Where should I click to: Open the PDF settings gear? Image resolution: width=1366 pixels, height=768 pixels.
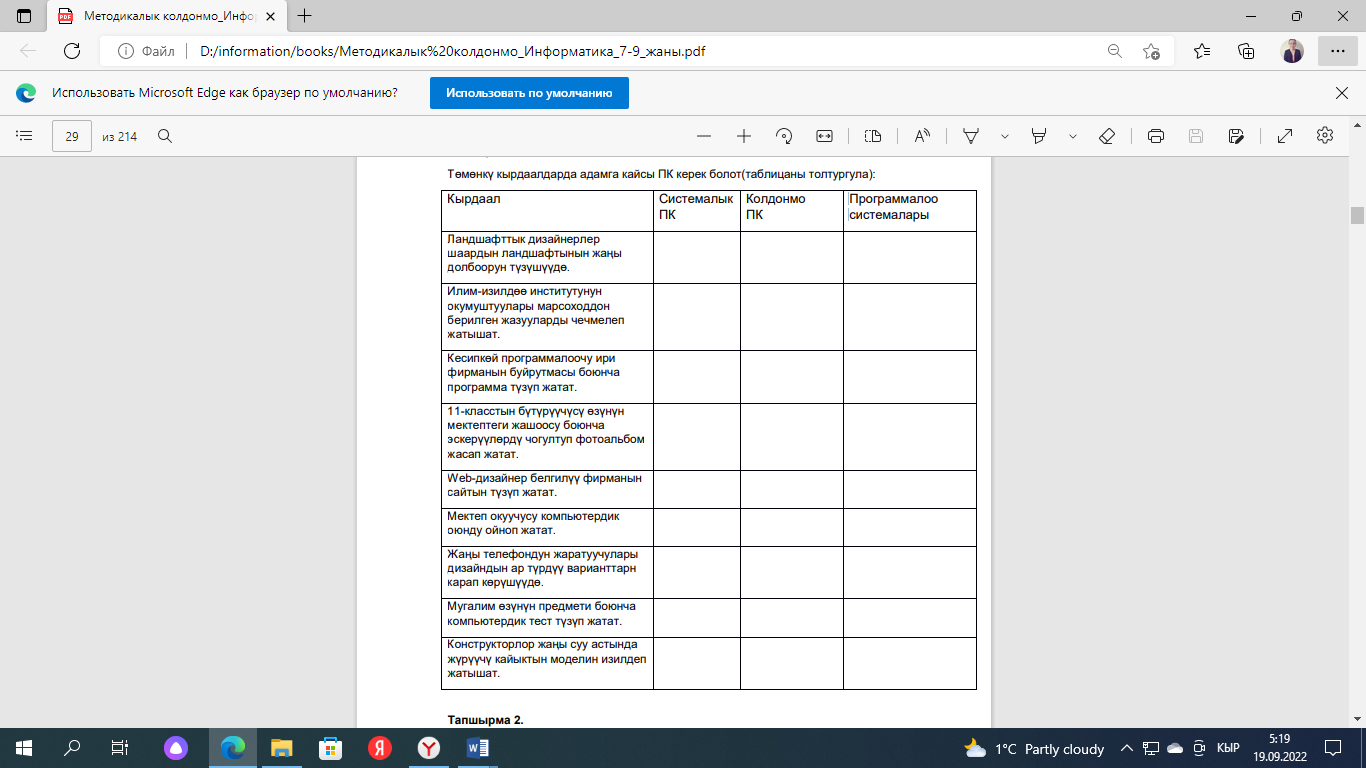(1325, 136)
